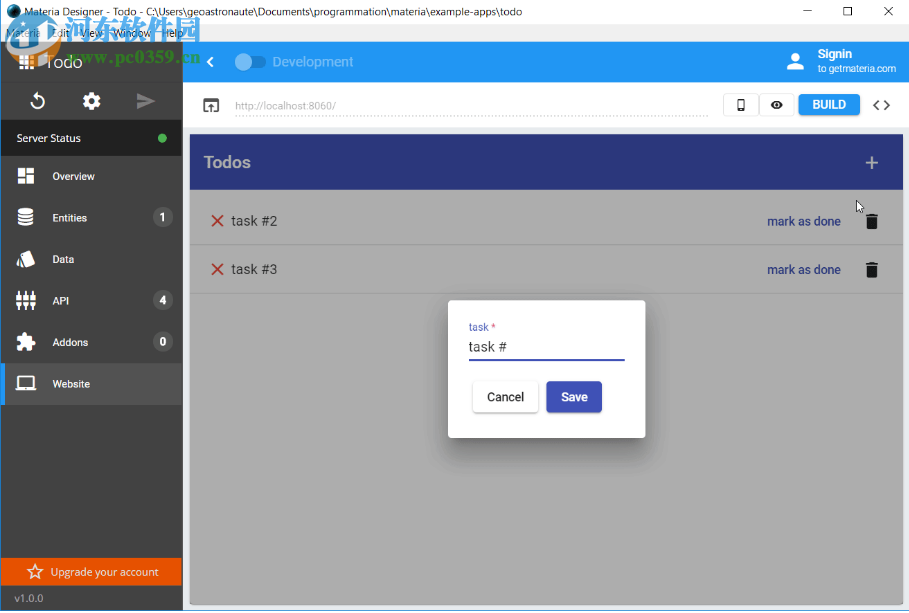This screenshot has height=613, width=909.
Task: Select the Website section
Action: [92, 384]
